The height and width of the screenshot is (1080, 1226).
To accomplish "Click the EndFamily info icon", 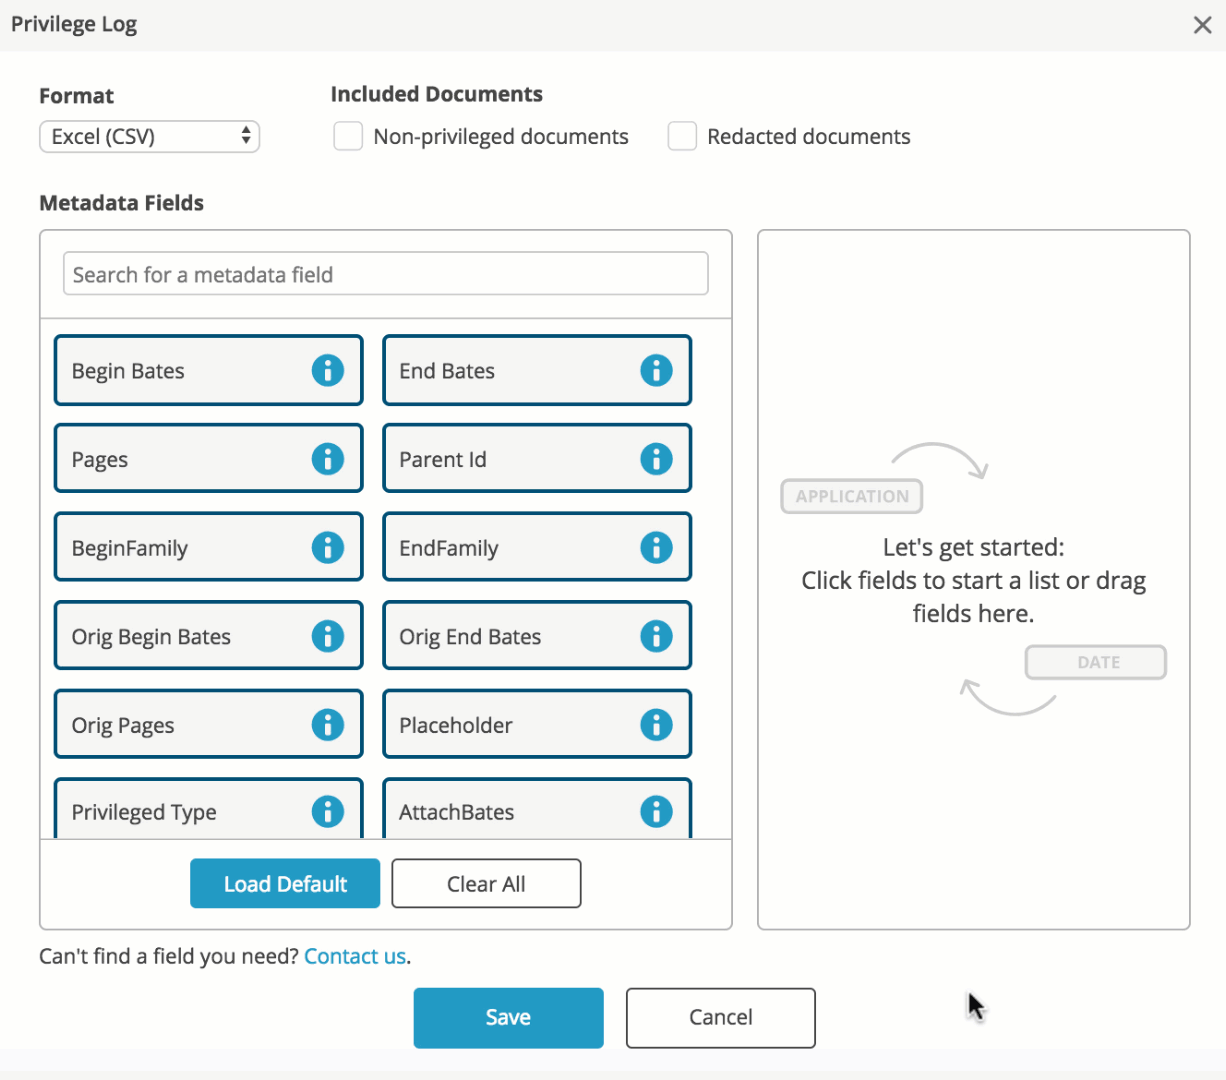I will point(656,547).
